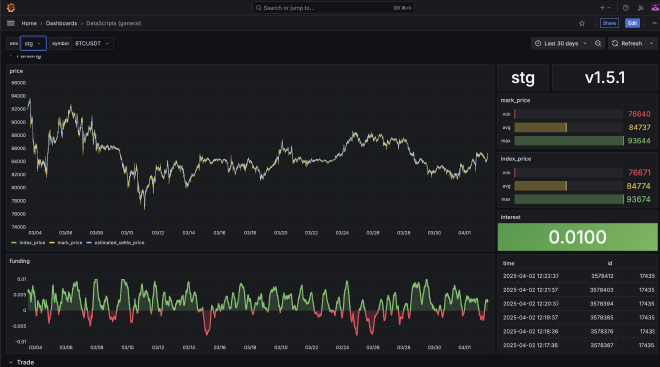Image resolution: width=660 pixels, height=367 pixels.
Task: Go to Home breadcrumb
Action: pyautogui.click(x=29, y=23)
